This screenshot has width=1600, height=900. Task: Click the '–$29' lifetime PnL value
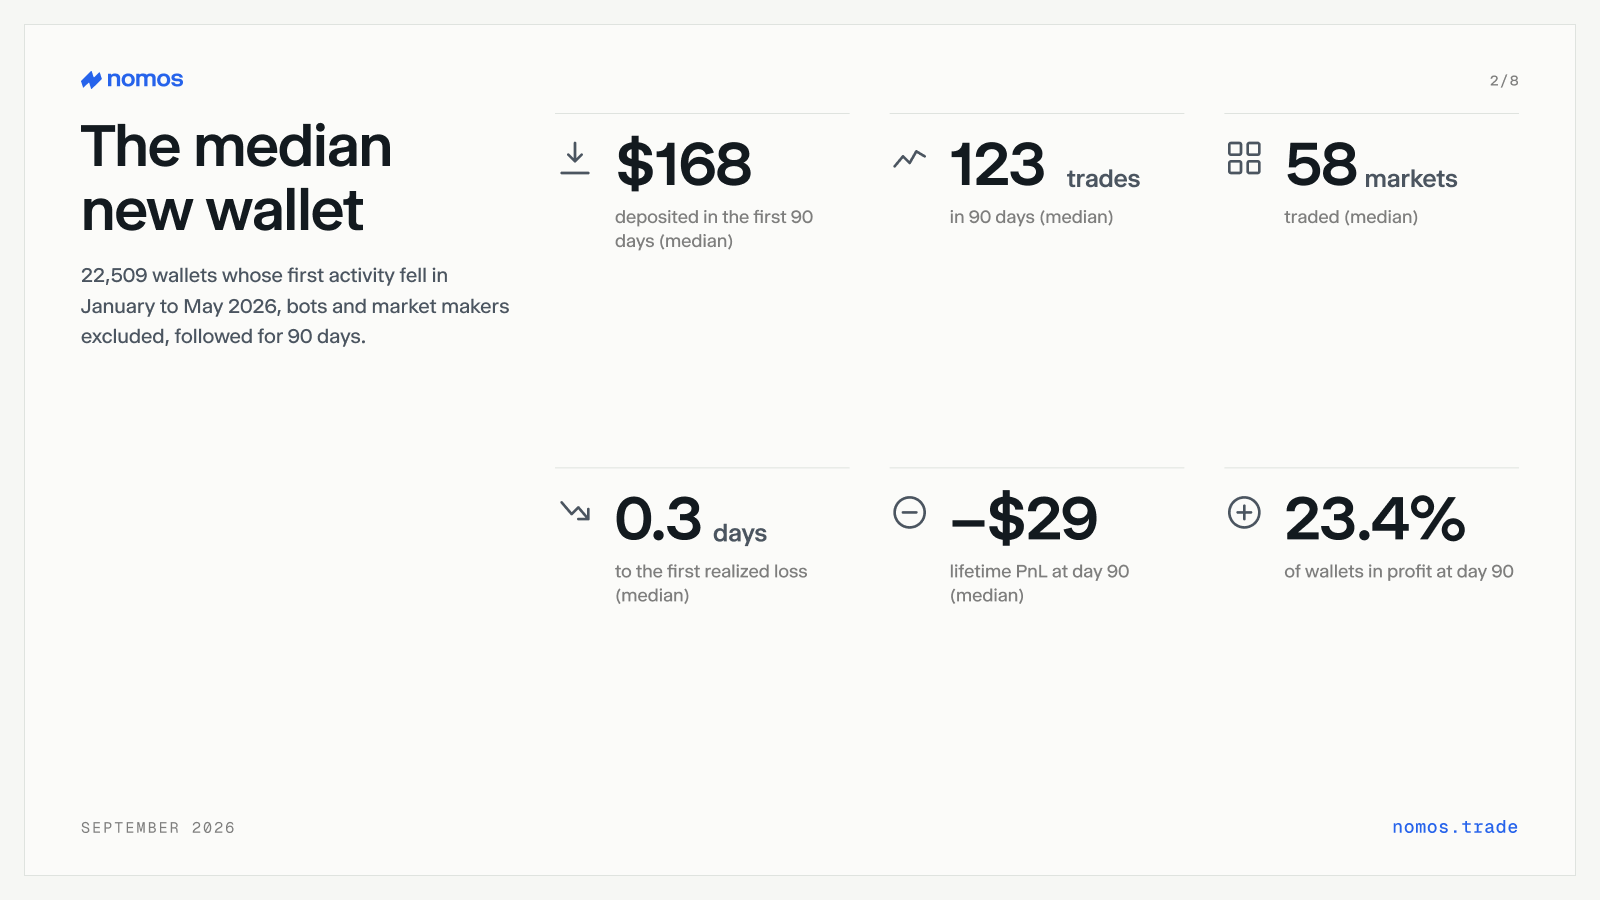(x=1024, y=519)
